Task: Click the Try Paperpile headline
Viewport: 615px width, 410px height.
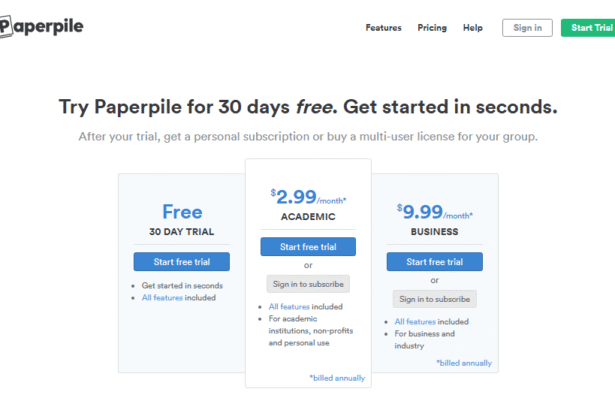Action: point(308,107)
